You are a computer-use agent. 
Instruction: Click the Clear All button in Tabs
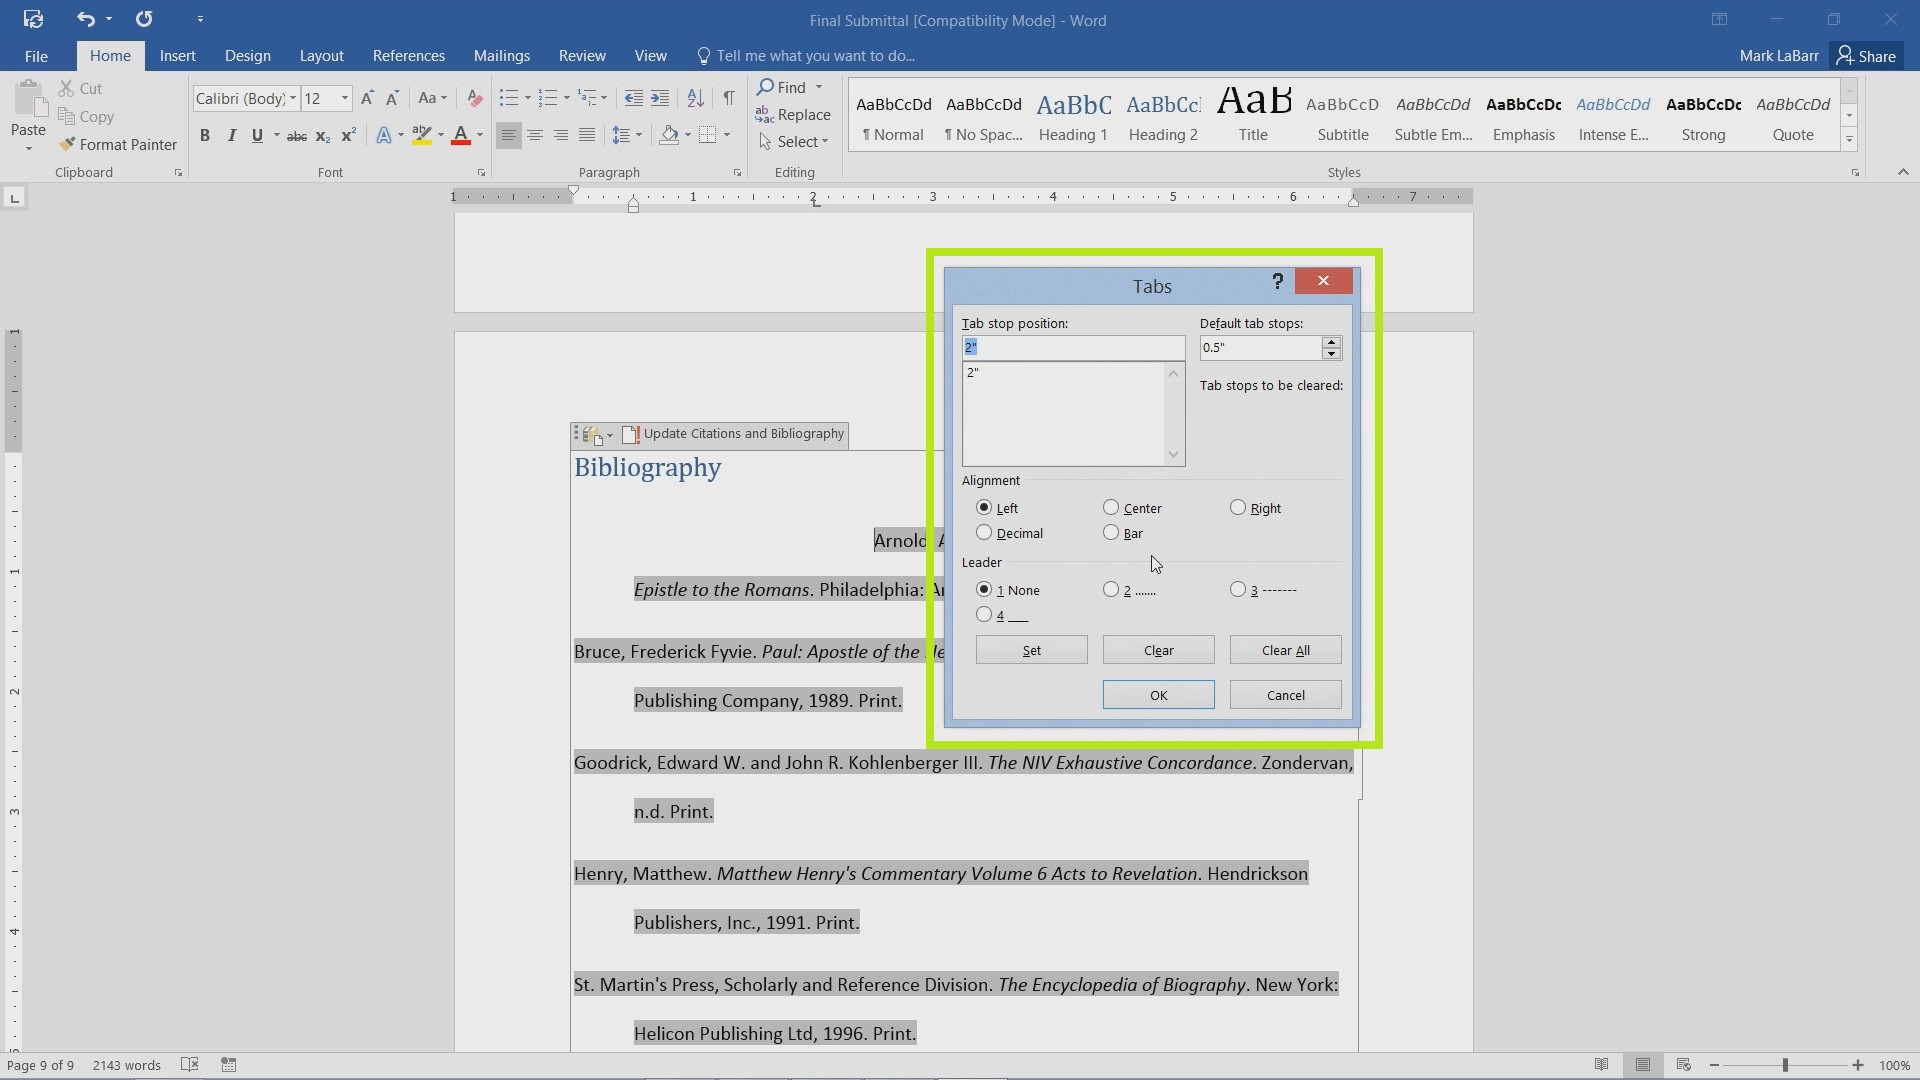pyautogui.click(x=1286, y=649)
